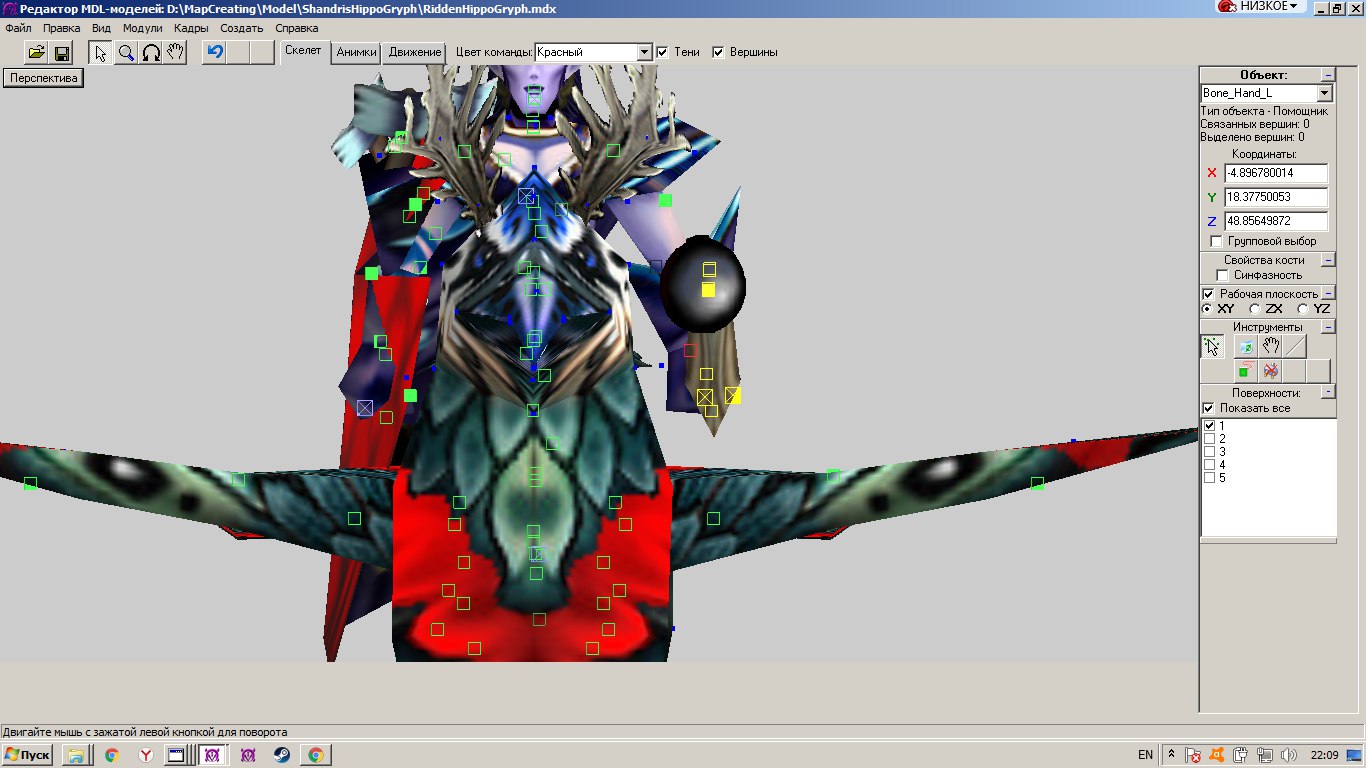The height and width of the screenshot is (768, 1366).
Task: Select the bone pick tool in Инструменты
Action: 1213,346
